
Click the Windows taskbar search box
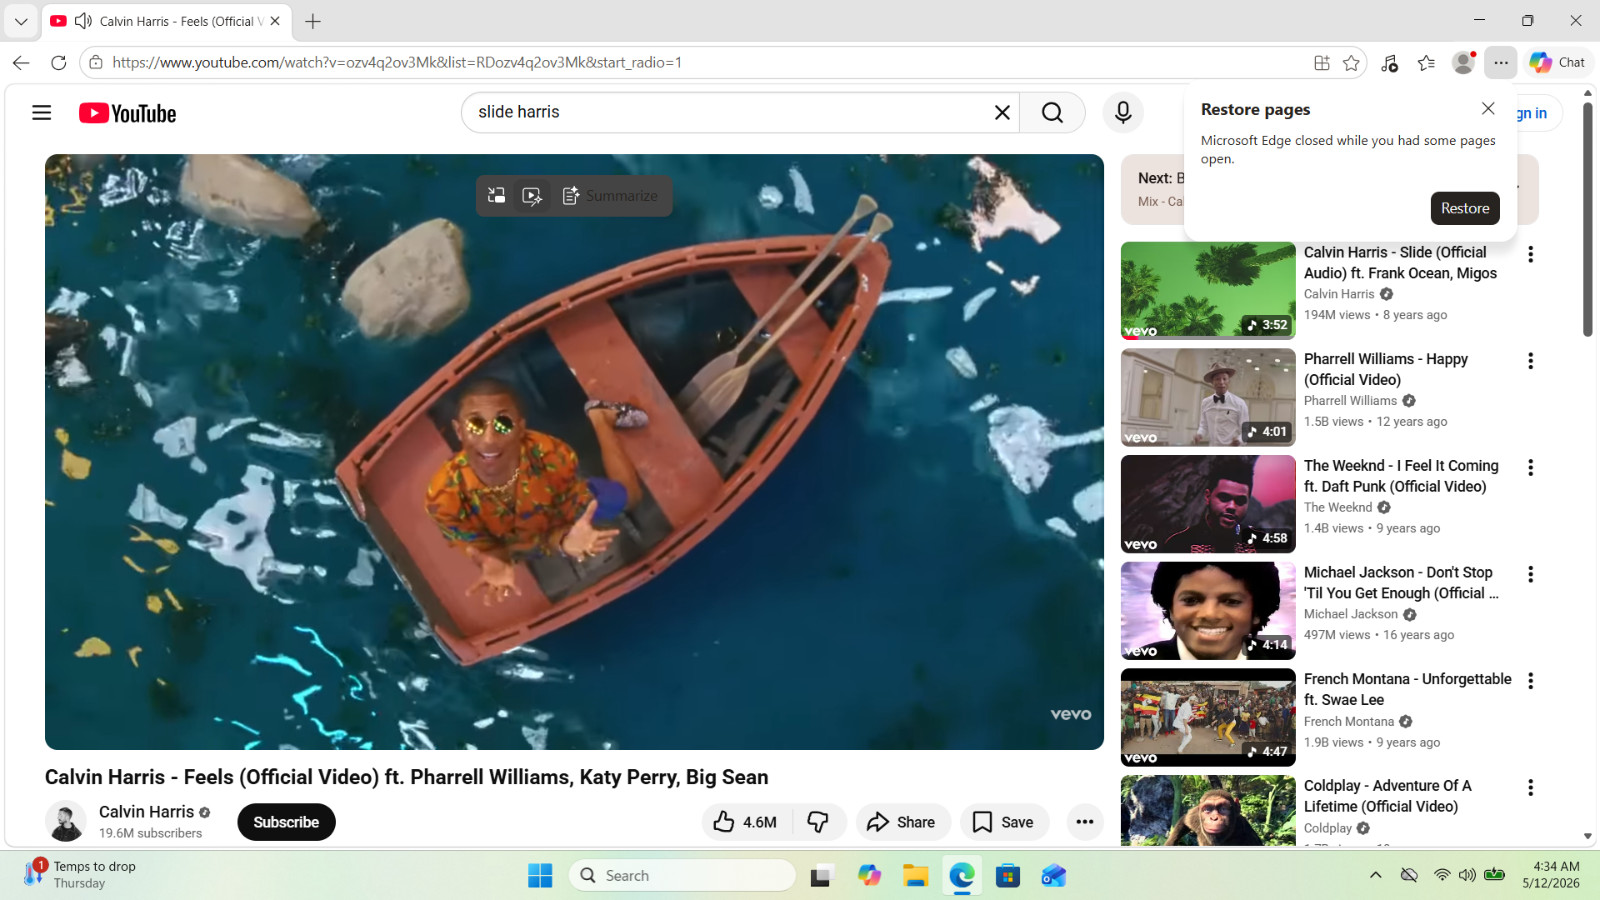pyautogui.click(x=682, y=876)
